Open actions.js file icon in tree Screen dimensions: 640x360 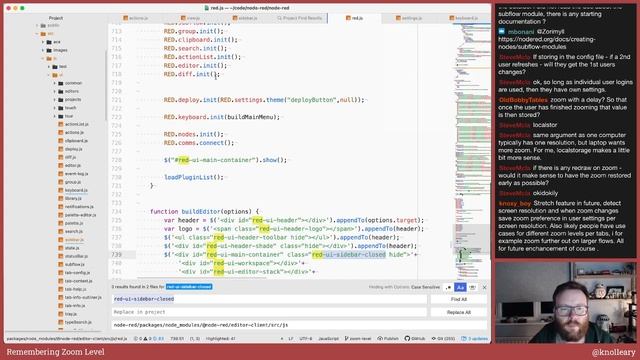(61, 133)
